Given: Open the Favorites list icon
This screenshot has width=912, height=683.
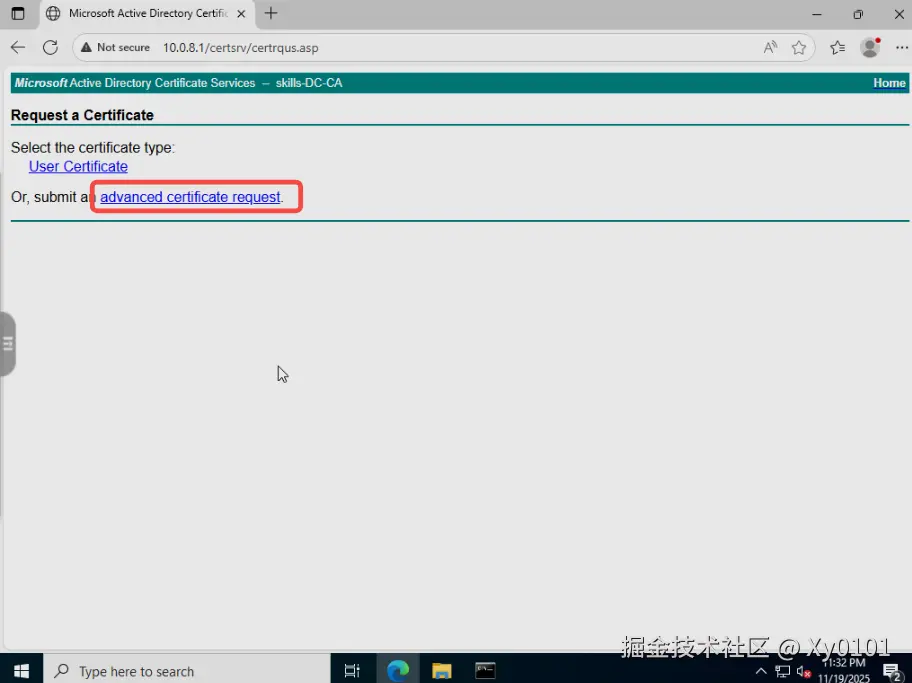Looking at the screenshot, I should [x=838, y=48].
